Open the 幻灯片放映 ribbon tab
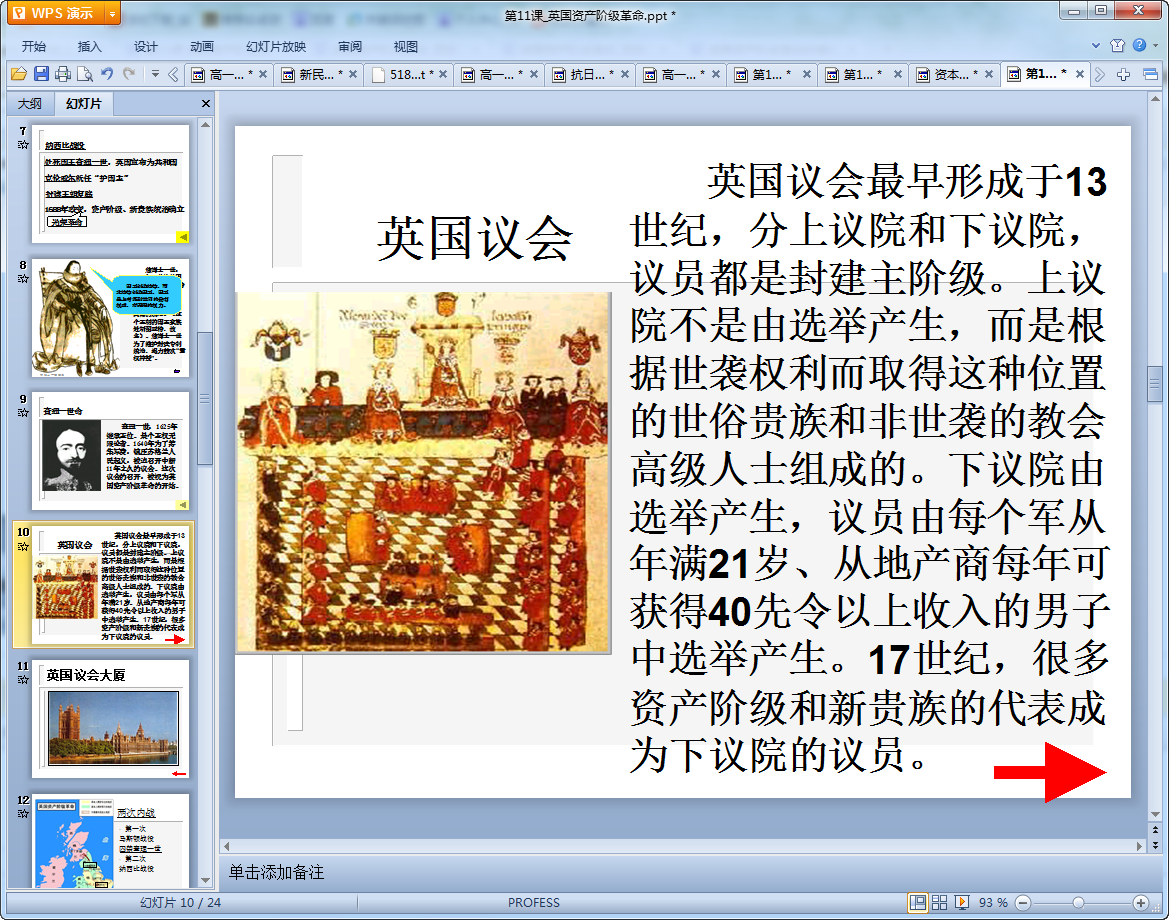The height and width of the screenshot is (920, 1169). (x=276, y=46)
